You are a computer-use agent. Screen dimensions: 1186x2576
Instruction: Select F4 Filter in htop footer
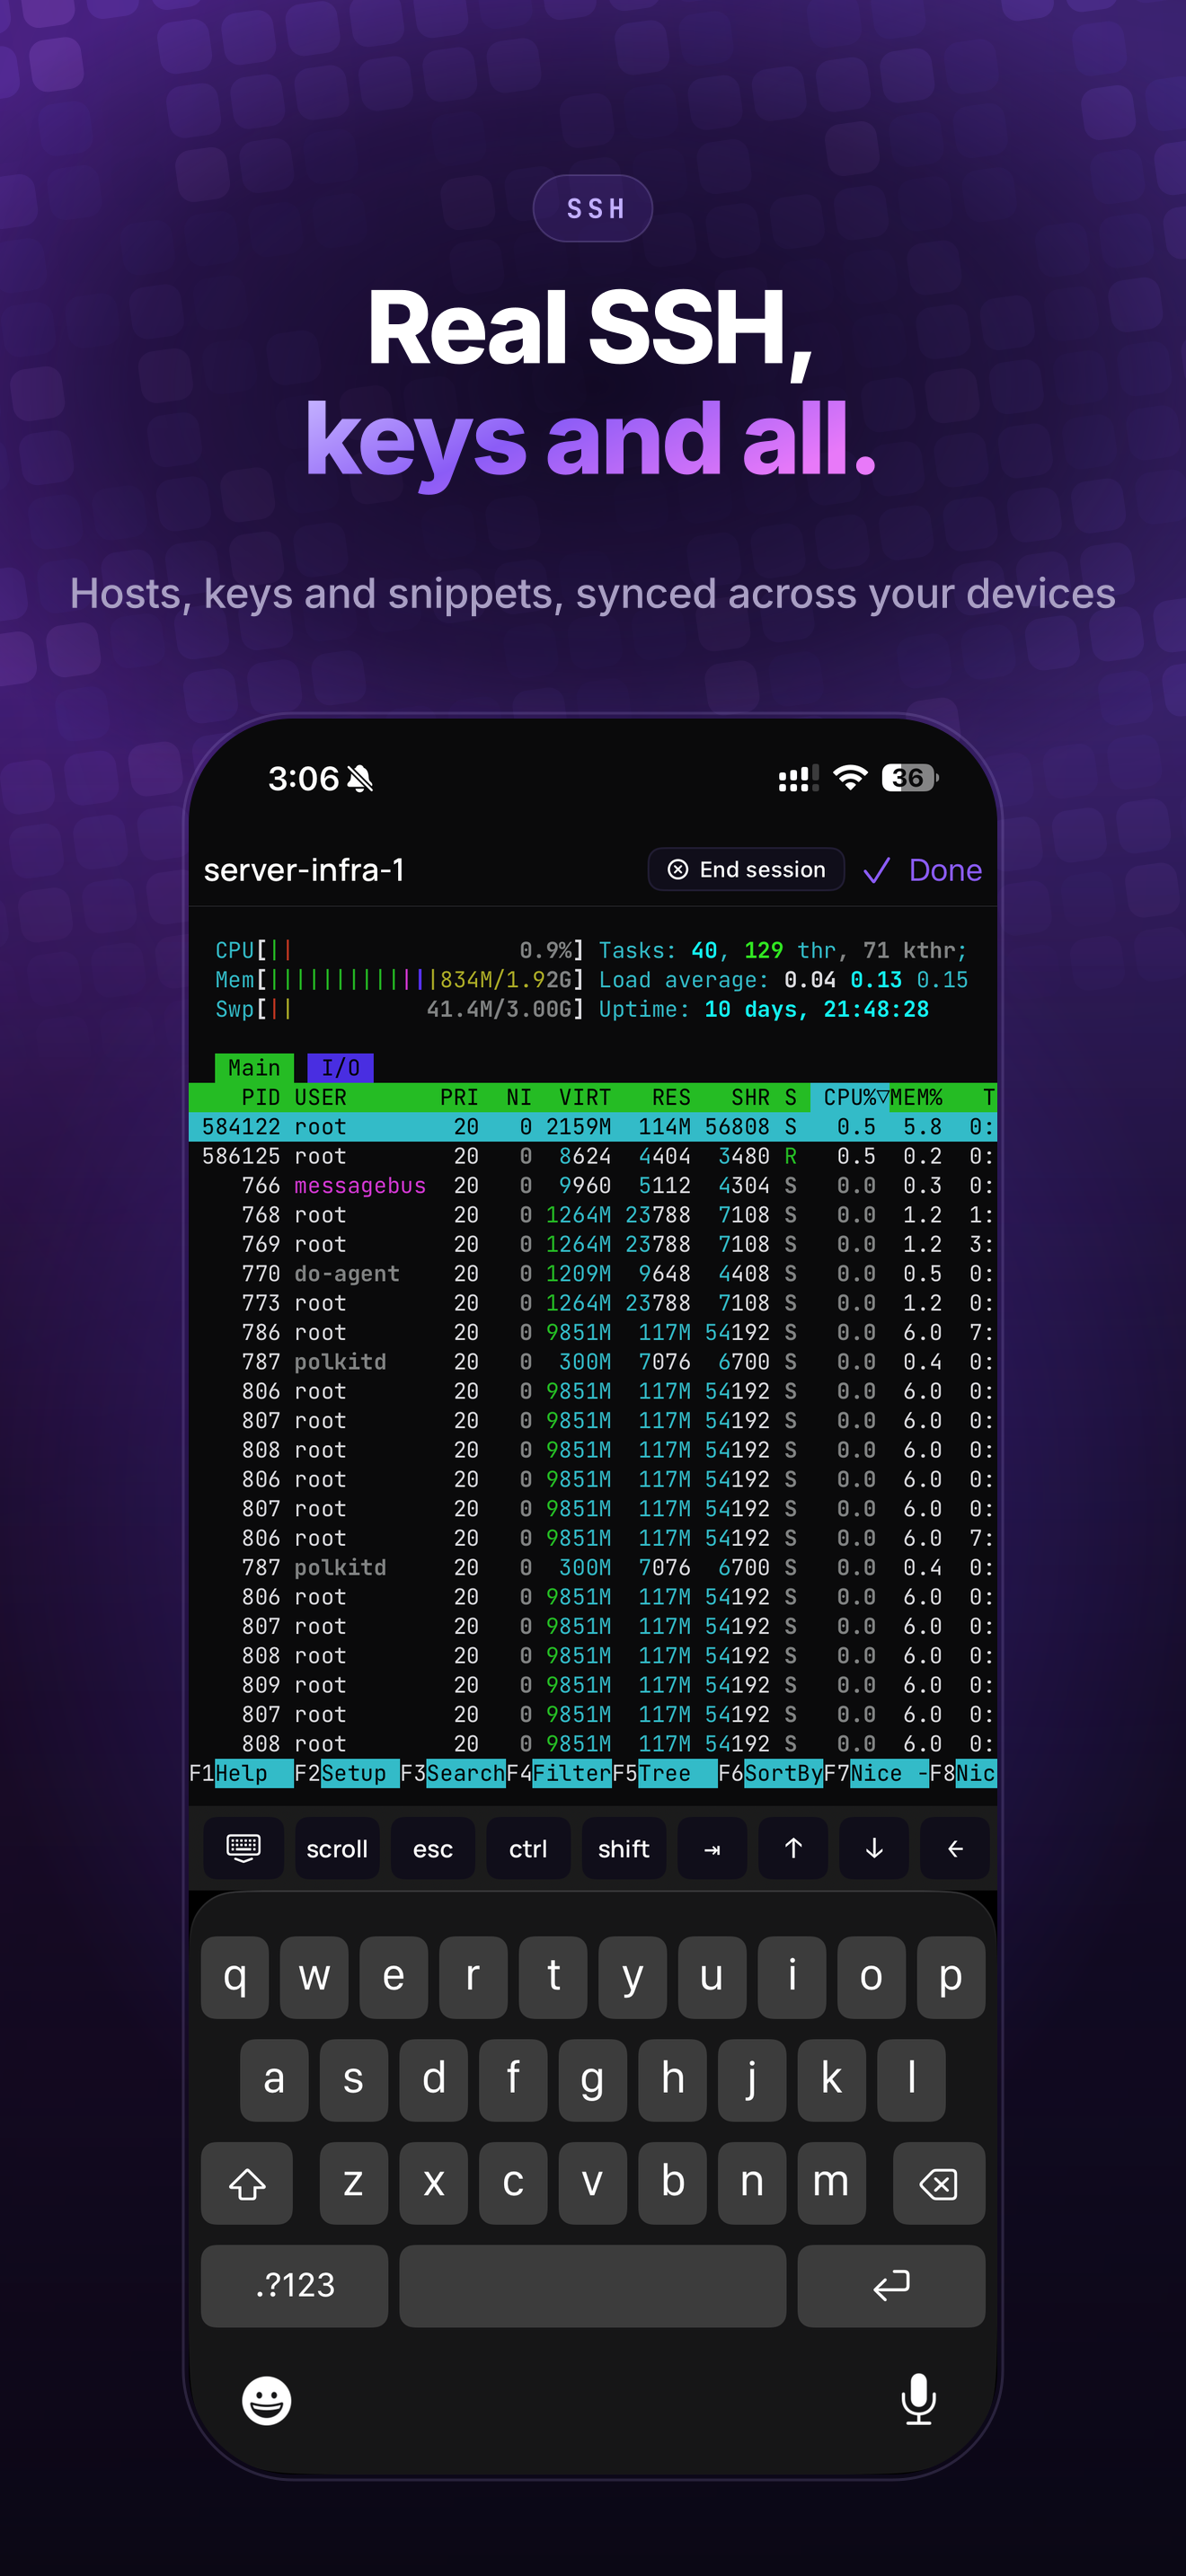pyautogui.click(x=559, y=1773)
